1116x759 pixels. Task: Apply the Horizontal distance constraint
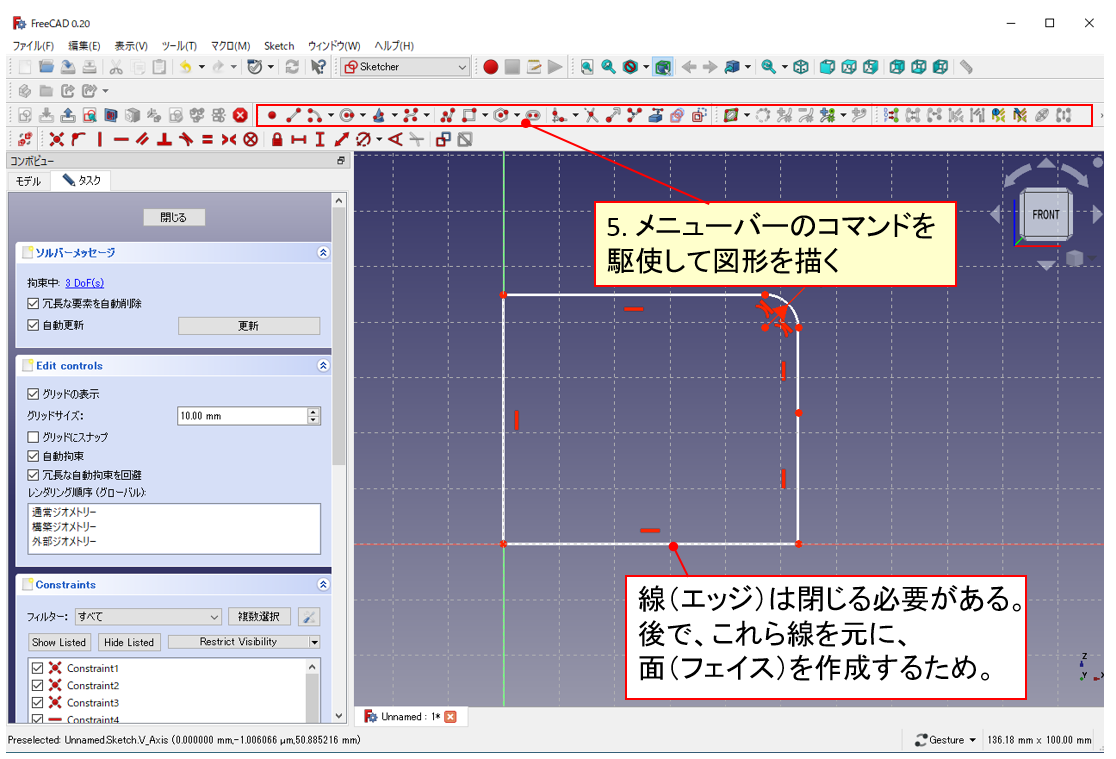click(x=298, y=140)
